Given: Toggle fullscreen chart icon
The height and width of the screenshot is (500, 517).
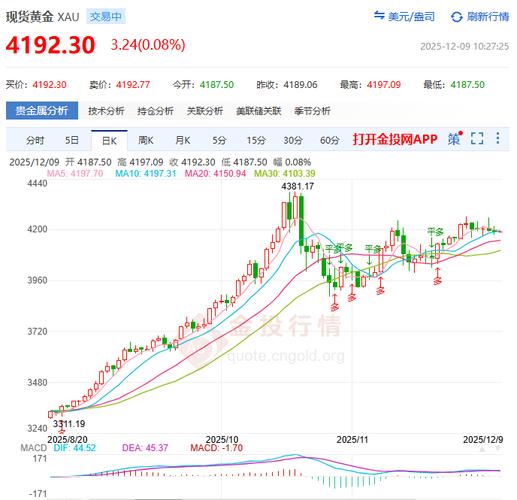Looking at the screenshot, I should 477,138.
